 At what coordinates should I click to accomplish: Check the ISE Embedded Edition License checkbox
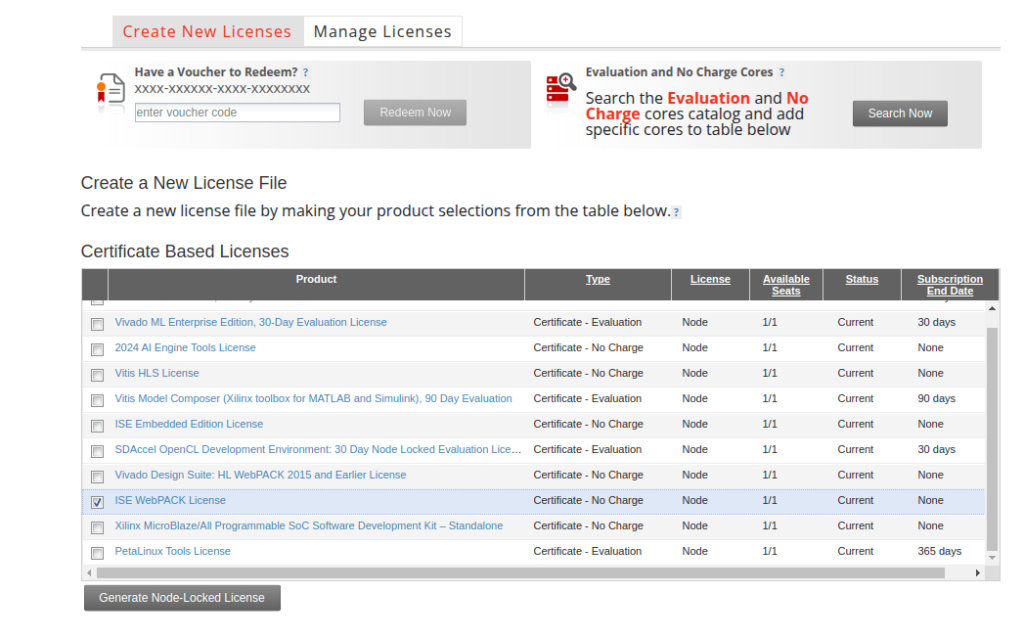[x=97, y=426]
